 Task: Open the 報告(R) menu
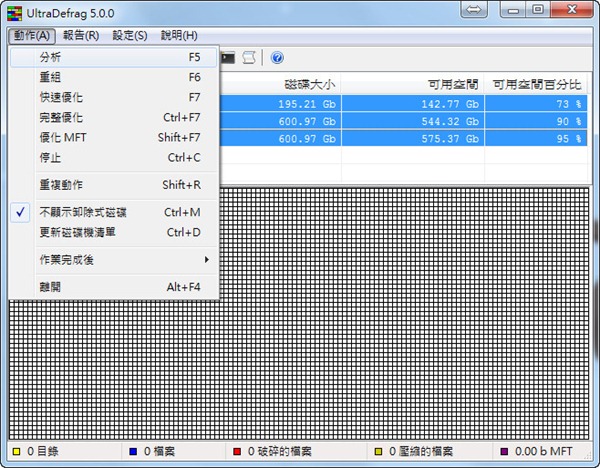coord(81,36)
